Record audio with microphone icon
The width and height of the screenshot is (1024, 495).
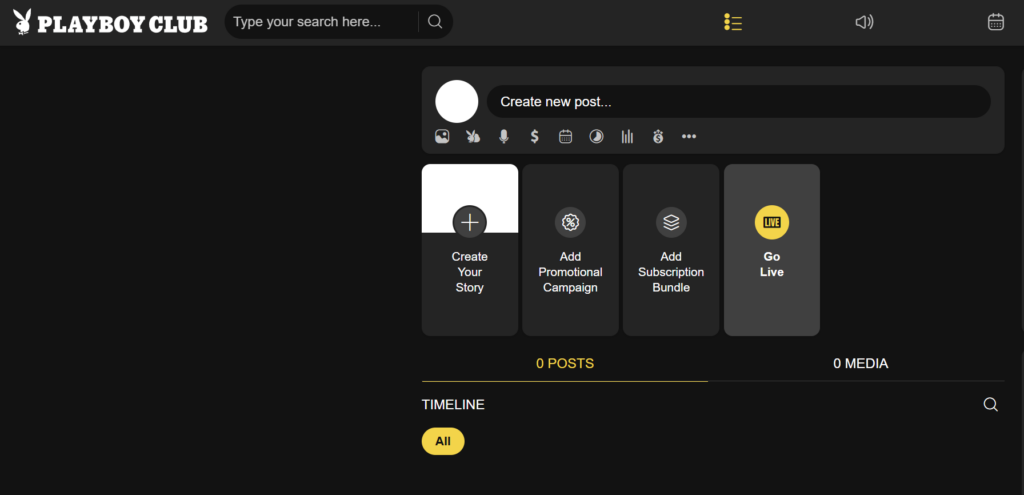click(x=504, y=136)
